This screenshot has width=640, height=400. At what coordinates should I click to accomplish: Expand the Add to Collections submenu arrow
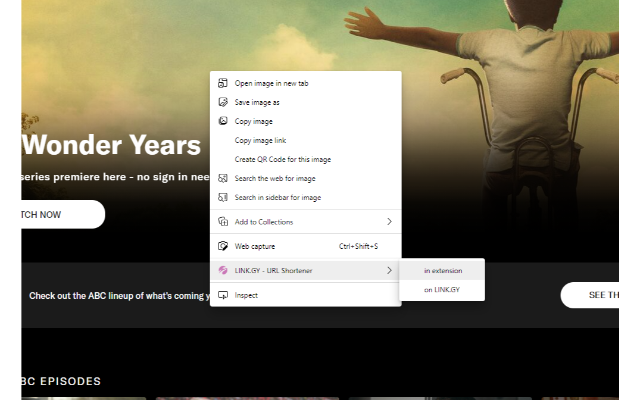coord(389,222)
